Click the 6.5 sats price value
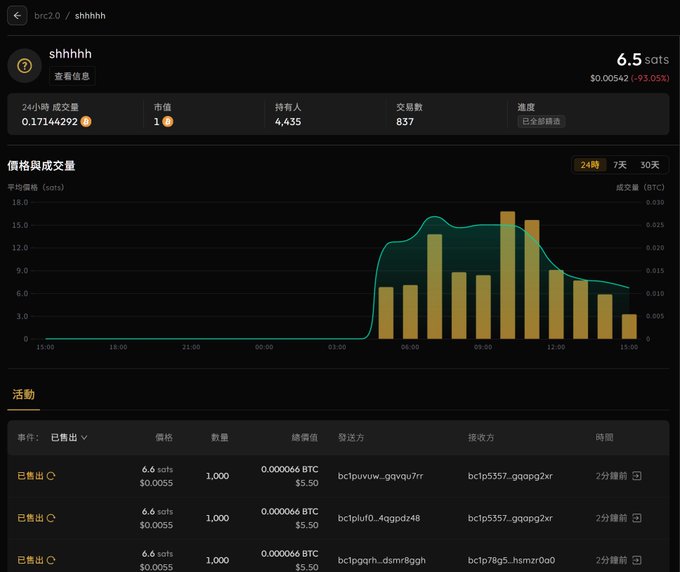680x572 pixels. [642, 59]
